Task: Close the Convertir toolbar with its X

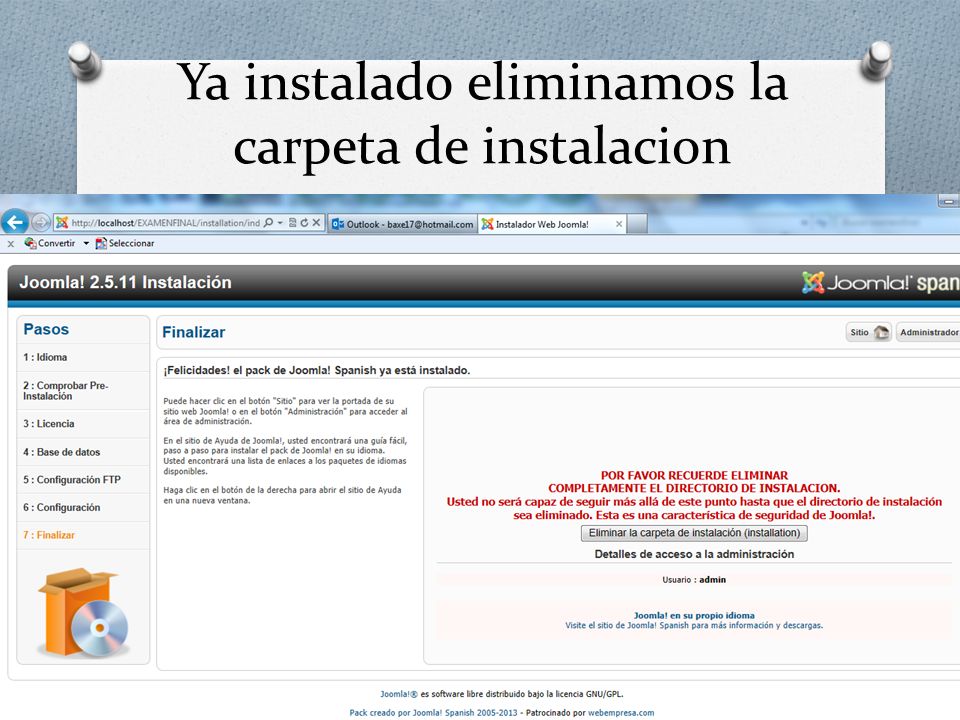Action: (x=10, y=244)
